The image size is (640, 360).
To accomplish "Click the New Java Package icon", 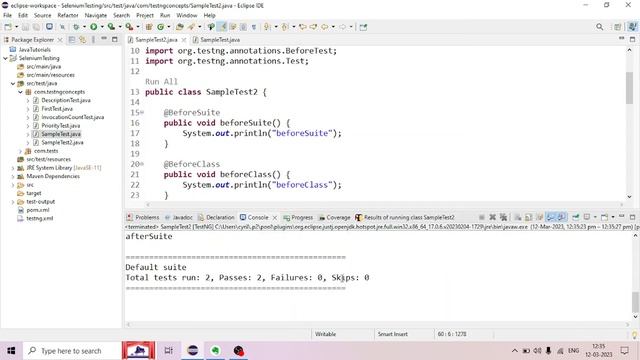I will pos(149,27).
